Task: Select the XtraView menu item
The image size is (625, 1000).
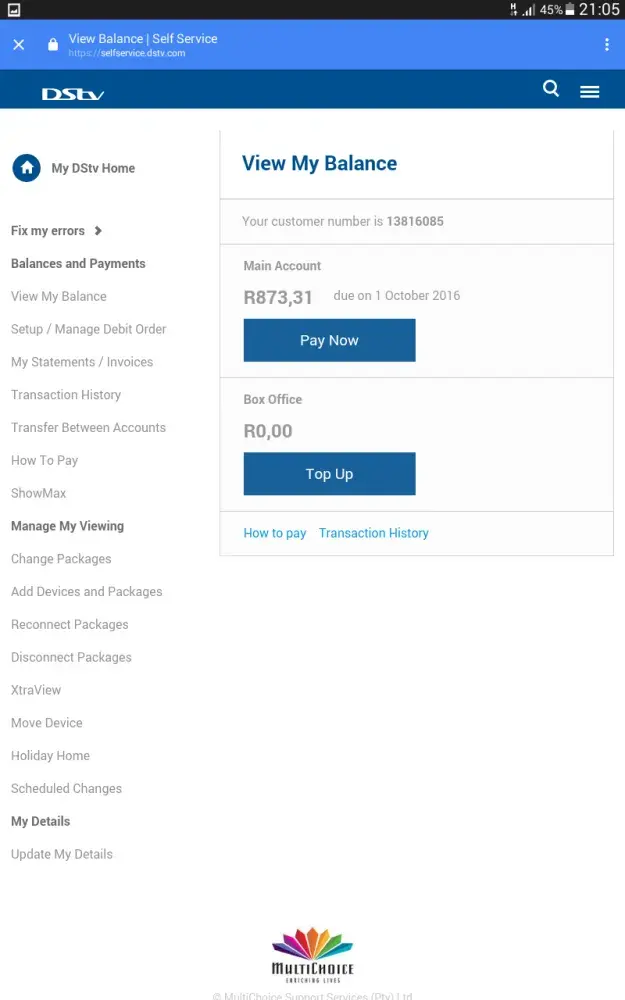Action: click(x=36, y=690)
